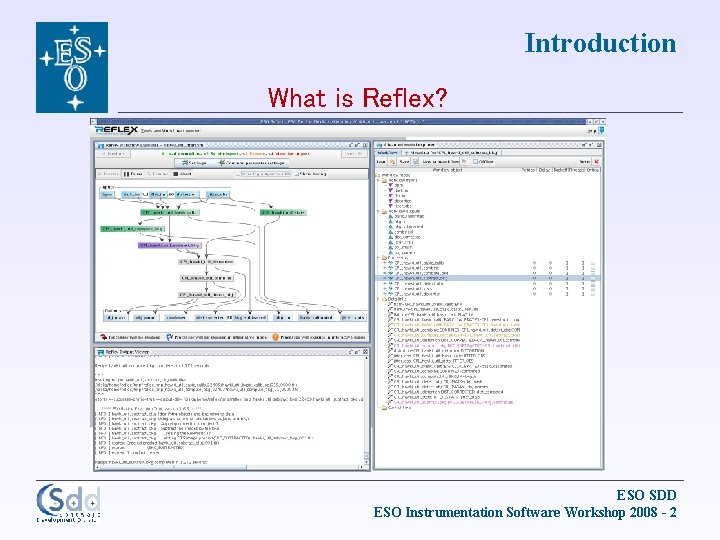720x540 pixels.
Task: Collapse the Pipelines folder in tree
Action: tap(379, 258)
